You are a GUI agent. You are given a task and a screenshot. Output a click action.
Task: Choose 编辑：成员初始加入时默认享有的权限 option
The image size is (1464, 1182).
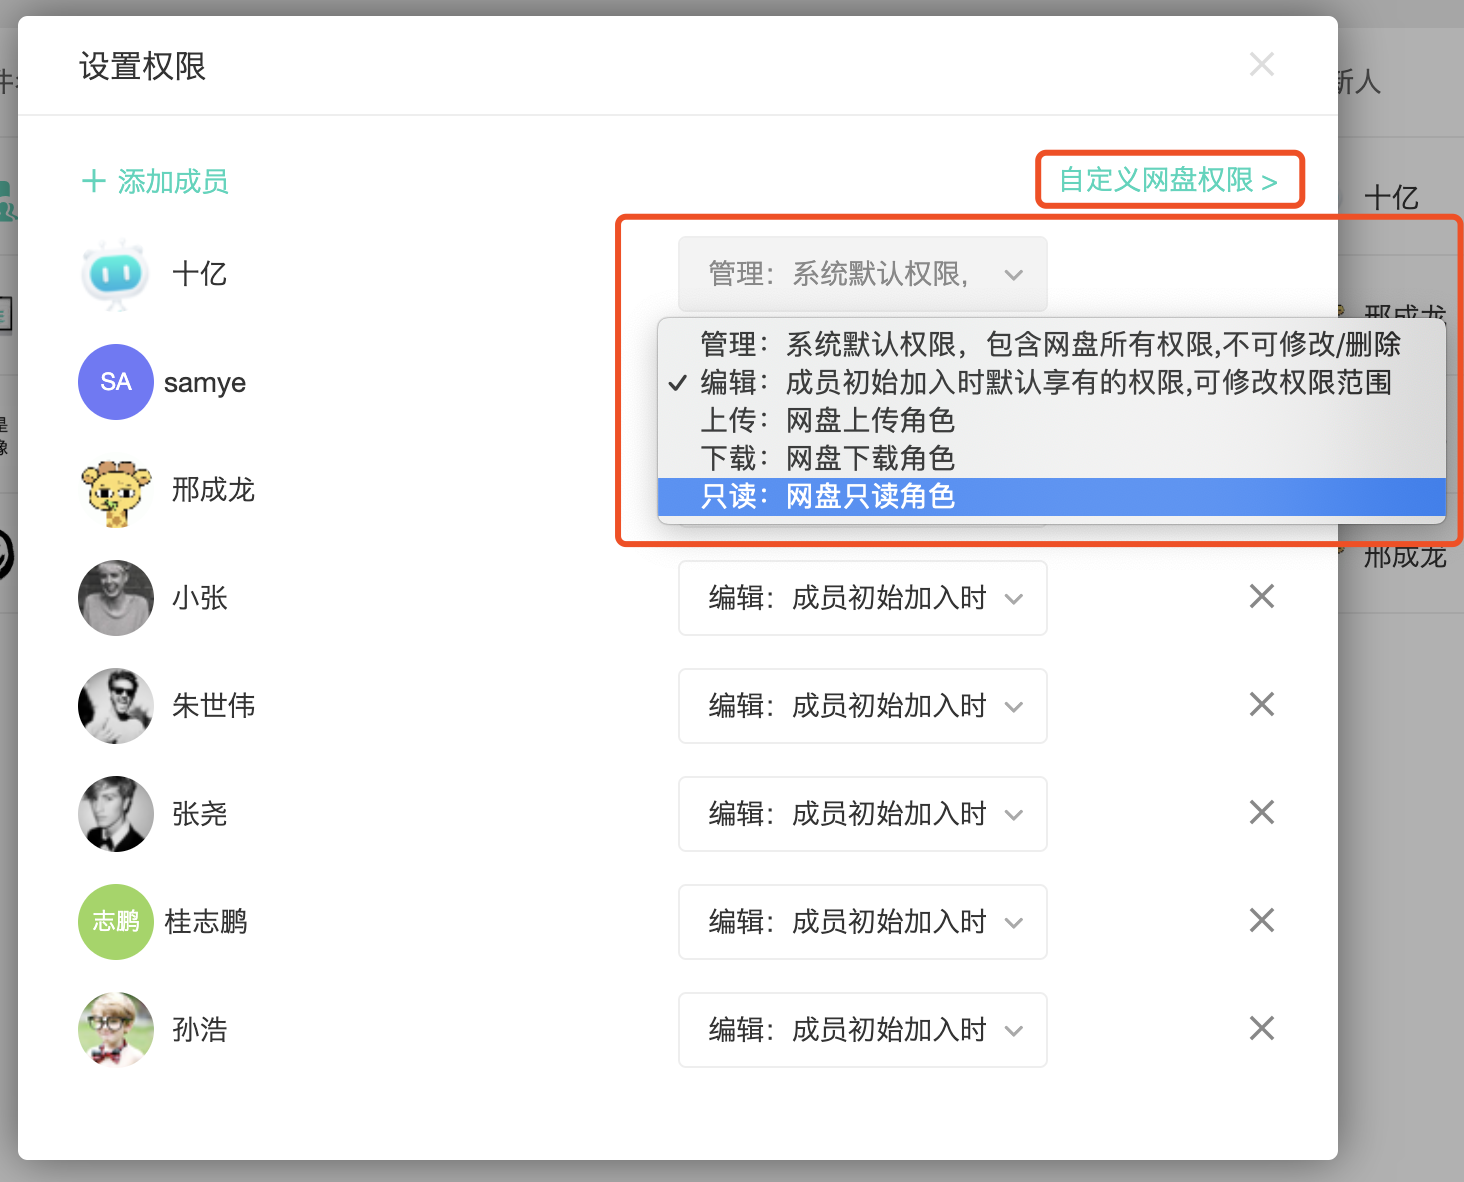pyautogui.click(x=1051, y=382)
